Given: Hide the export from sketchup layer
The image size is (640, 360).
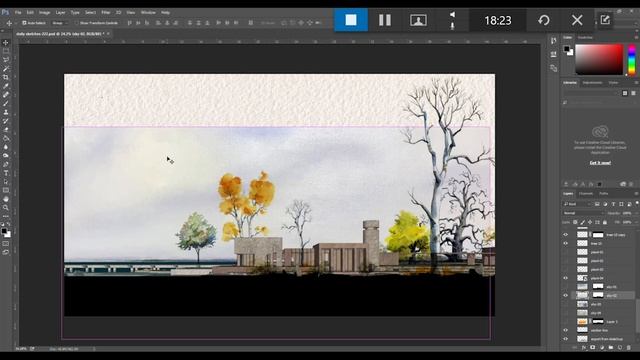Looking at the screenshot, I should (566, 339).
